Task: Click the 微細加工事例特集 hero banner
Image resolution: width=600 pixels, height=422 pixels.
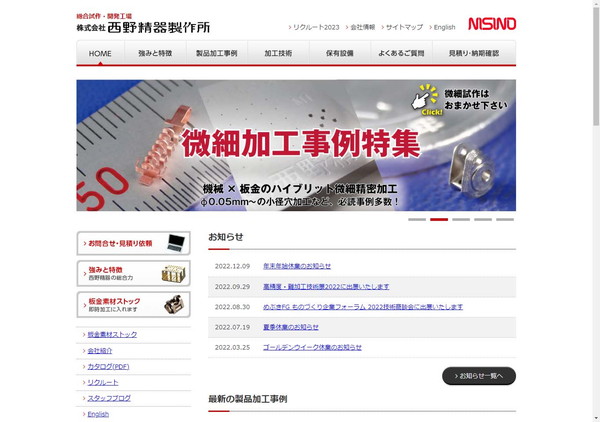Action: [296, 145]
